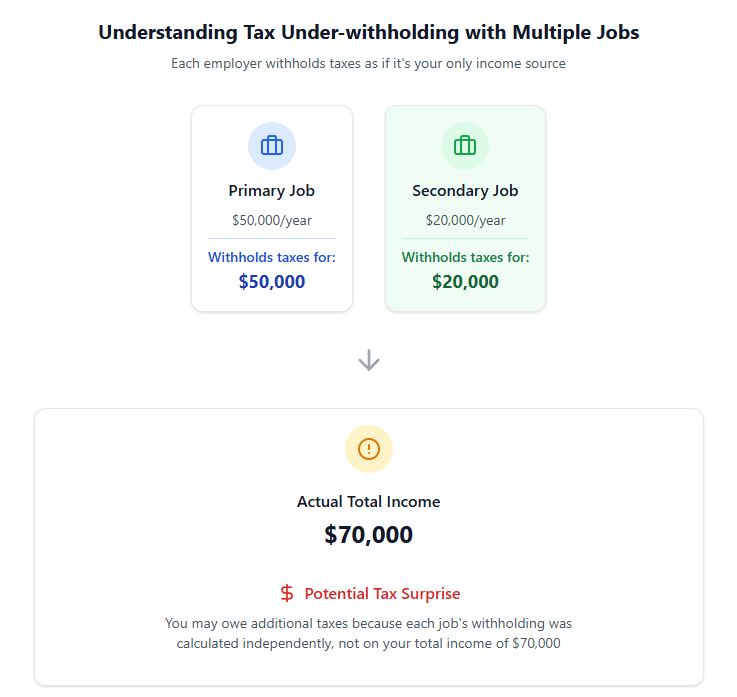This screenshot has height=697, width=737.
Task: Click the blue 'Withholds taxes for:' label
Action: 272,257
